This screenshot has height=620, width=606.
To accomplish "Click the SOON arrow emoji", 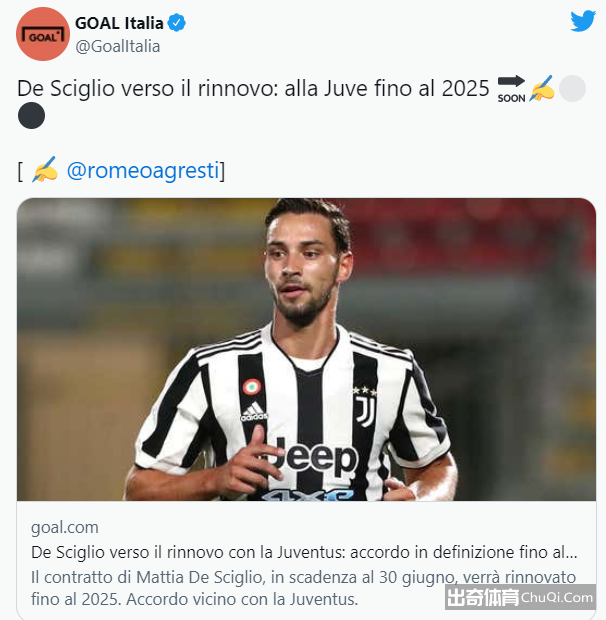I will pos(511,89).
